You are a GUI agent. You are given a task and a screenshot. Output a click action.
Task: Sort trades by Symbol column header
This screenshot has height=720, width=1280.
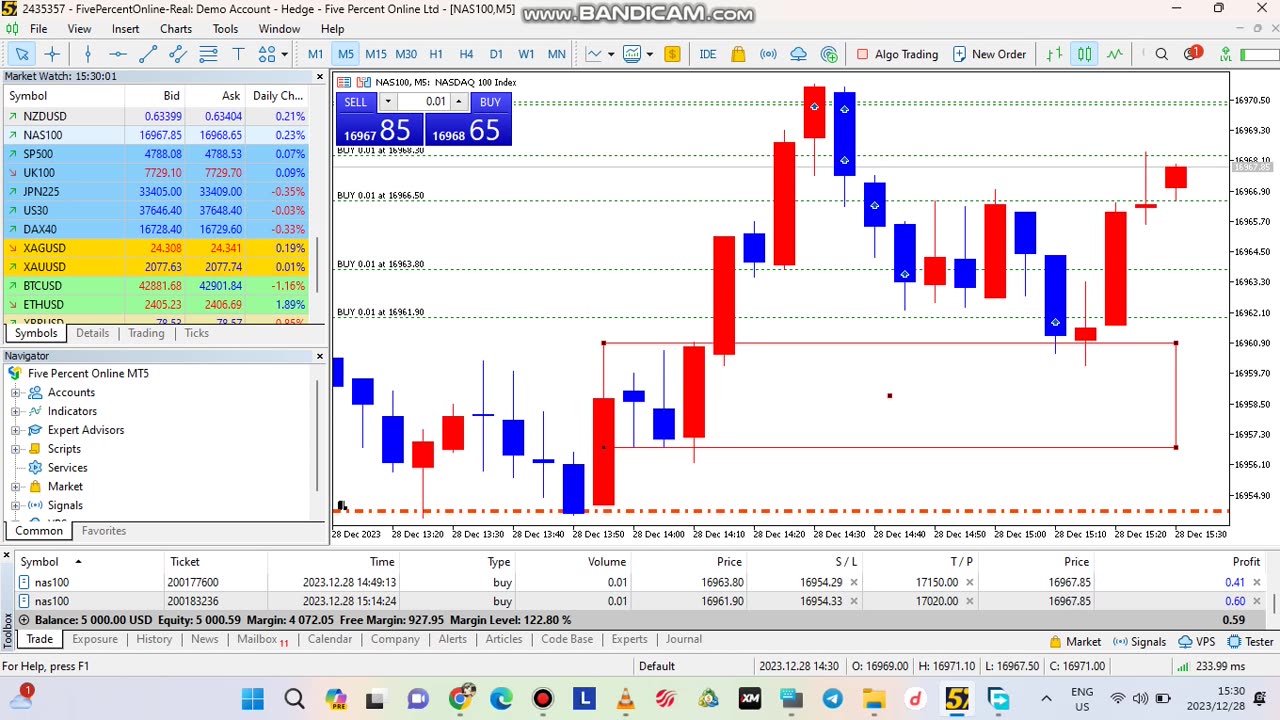40,562
